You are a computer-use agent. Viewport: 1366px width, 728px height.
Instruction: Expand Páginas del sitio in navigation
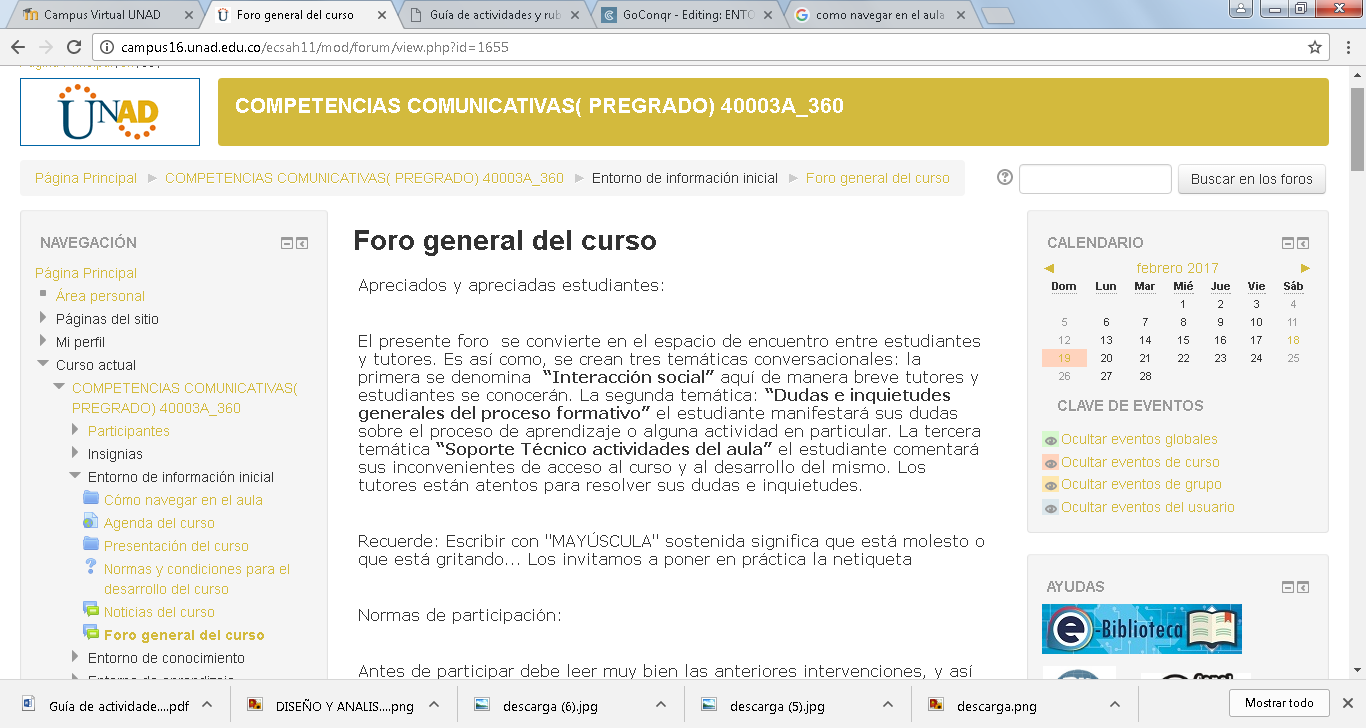(x=43, y=318)
